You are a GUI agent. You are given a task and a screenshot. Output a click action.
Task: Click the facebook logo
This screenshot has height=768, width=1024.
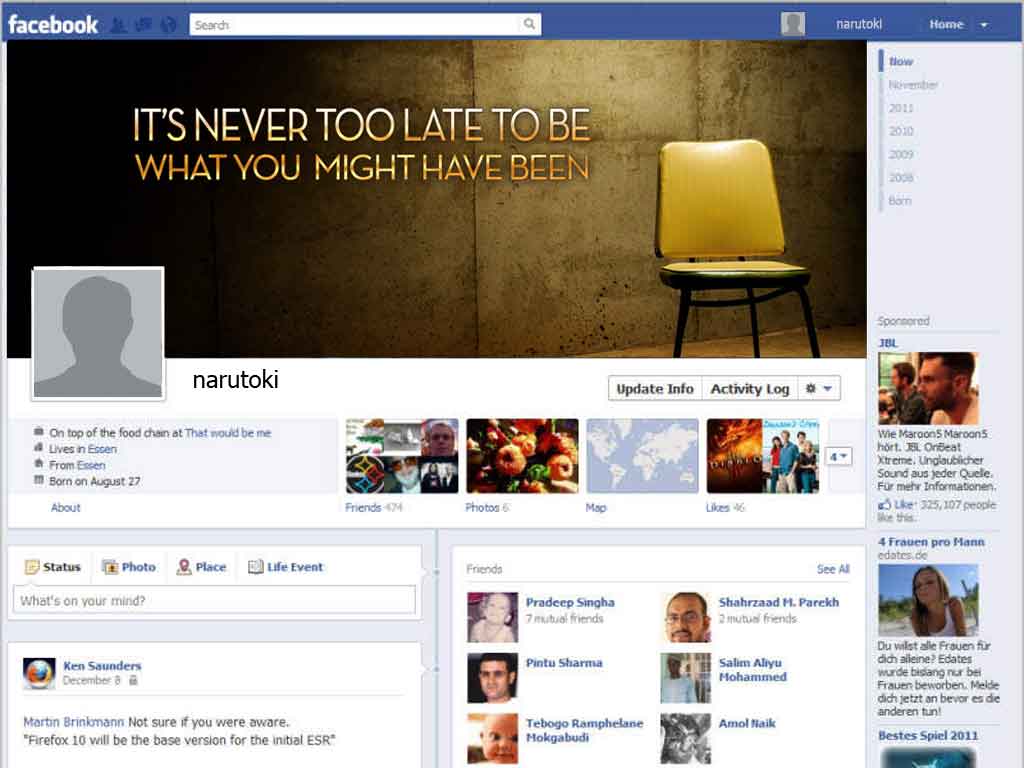click(x=53, y=25)
